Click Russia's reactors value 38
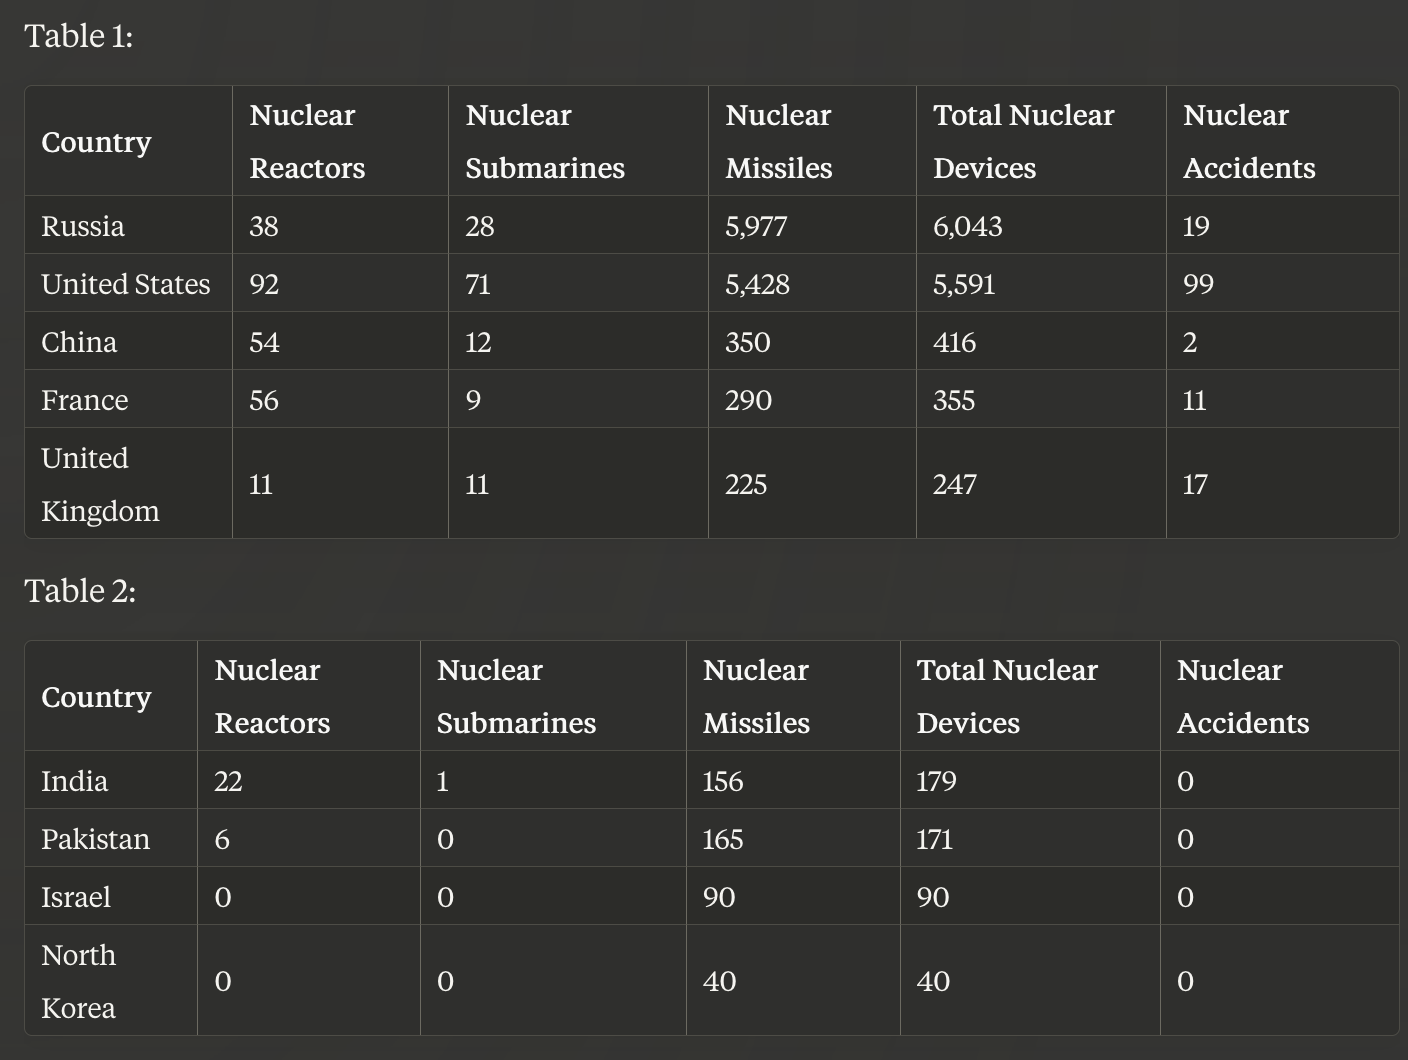 (x=264, y=226)
